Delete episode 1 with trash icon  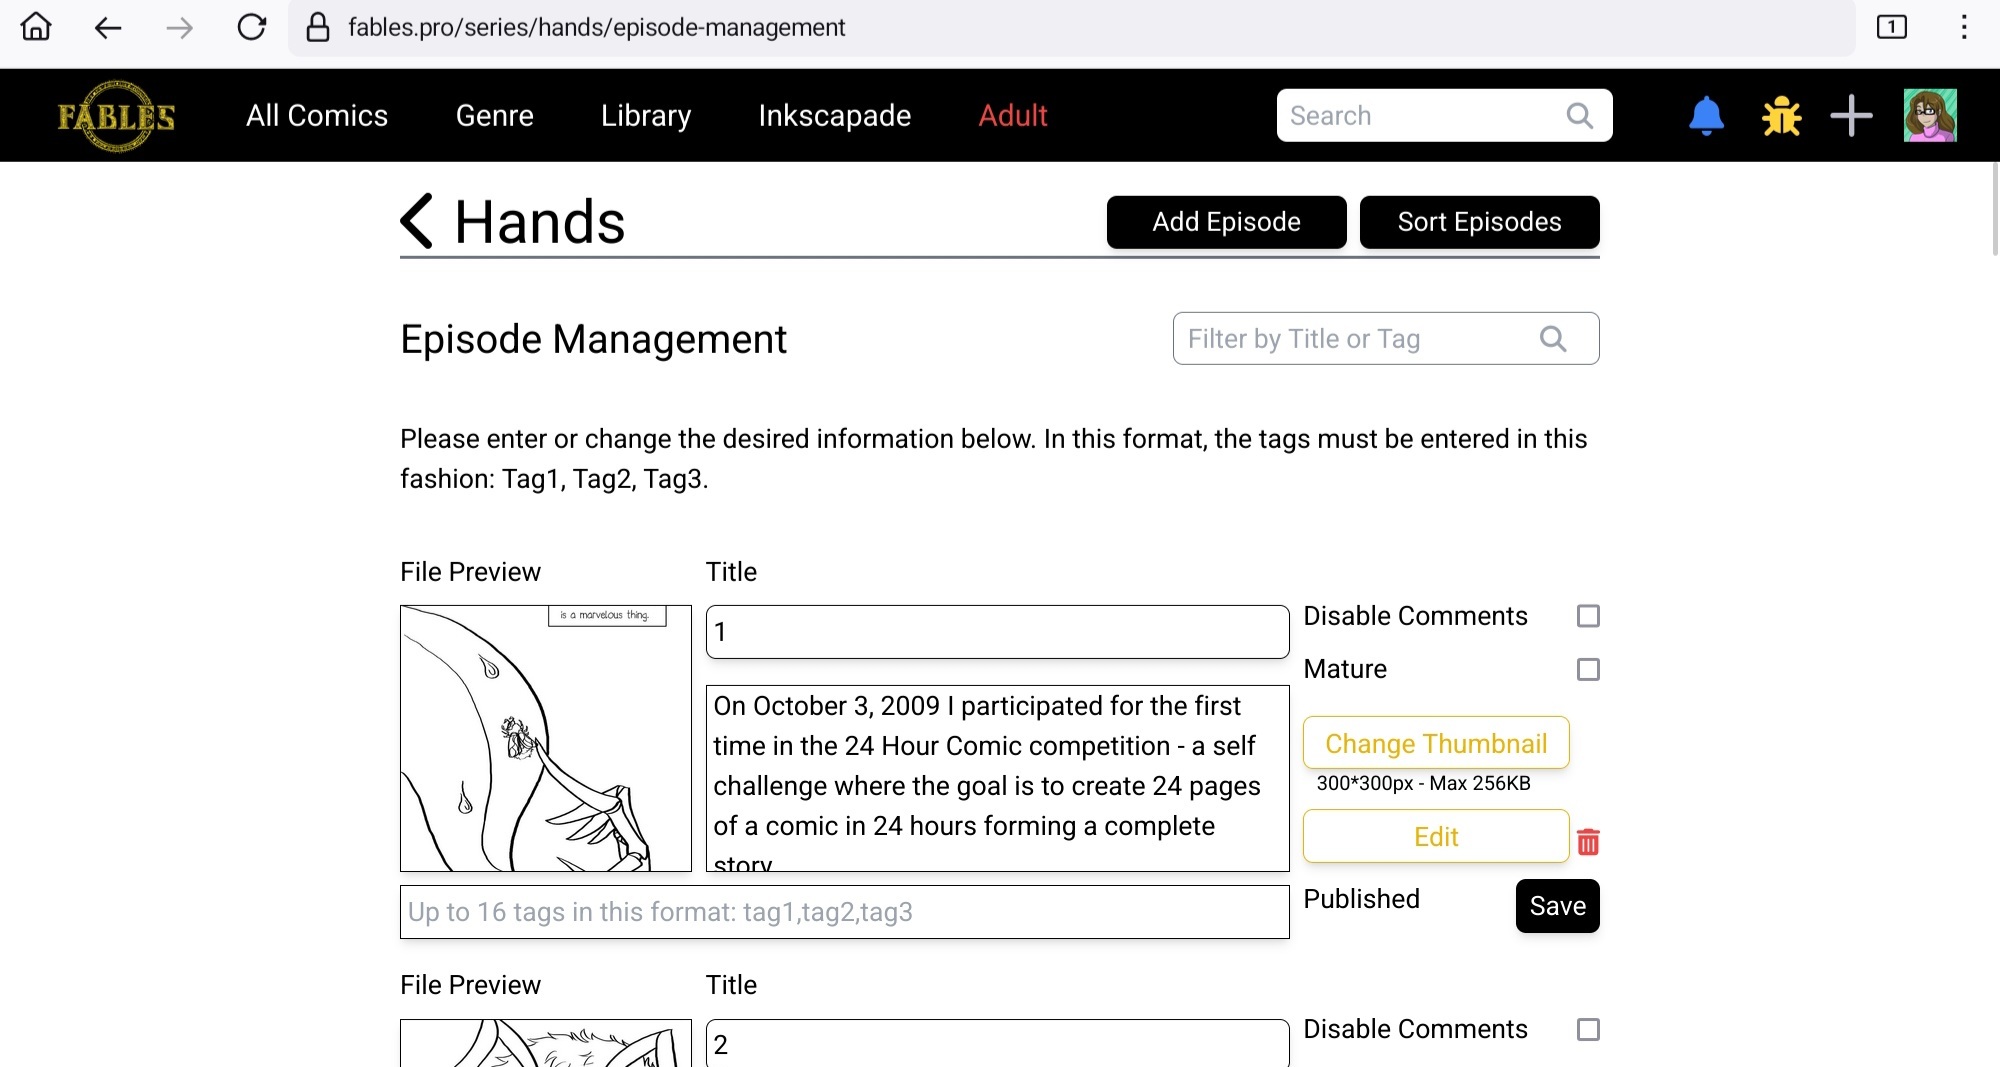1588,842
